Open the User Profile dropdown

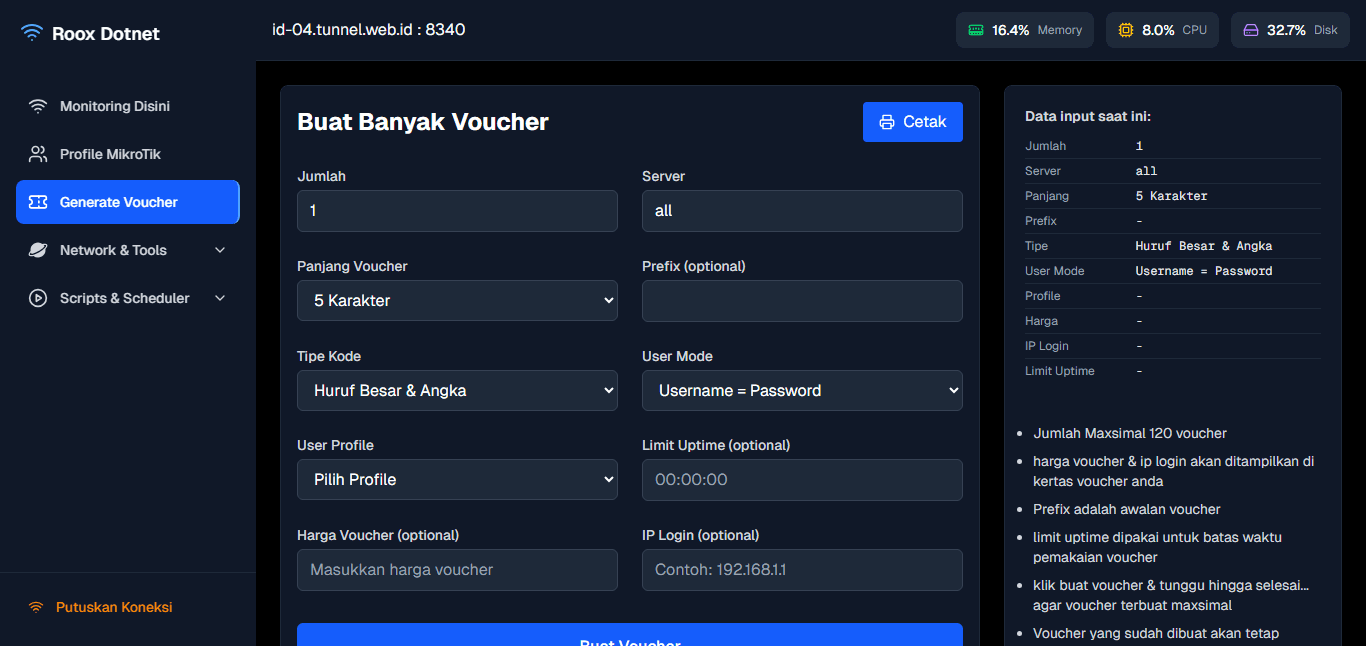[x=457, y=479]
